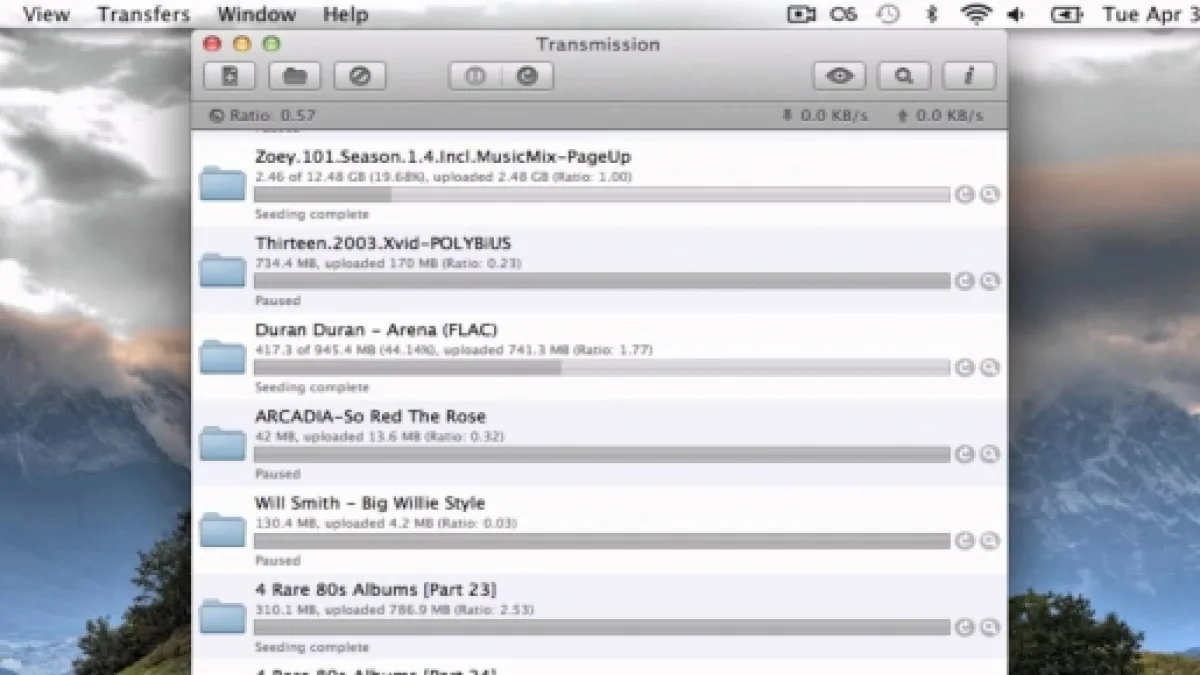Reveal Duran Duran - Arena in Finder

989,368
